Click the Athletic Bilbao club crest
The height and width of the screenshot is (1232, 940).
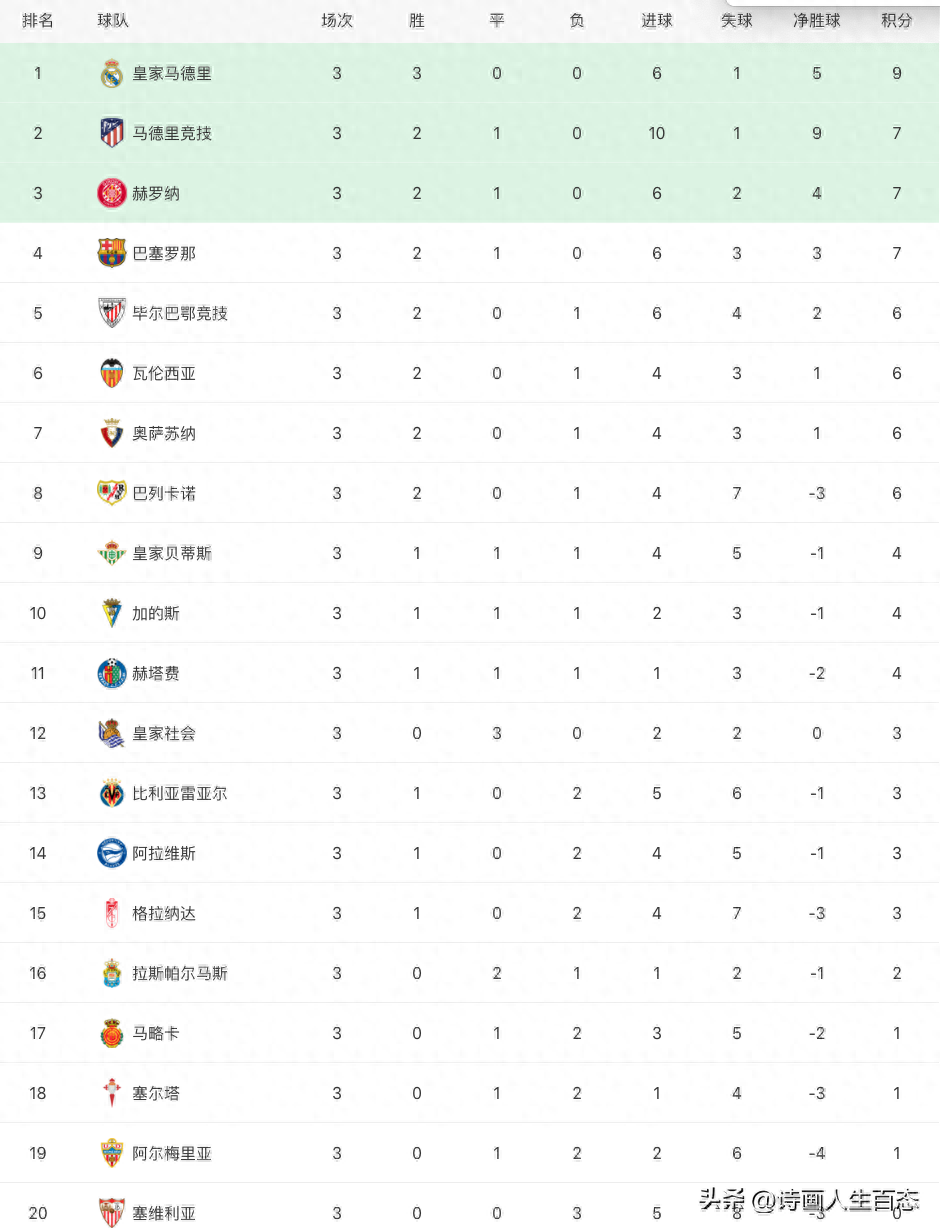(112, 313)
